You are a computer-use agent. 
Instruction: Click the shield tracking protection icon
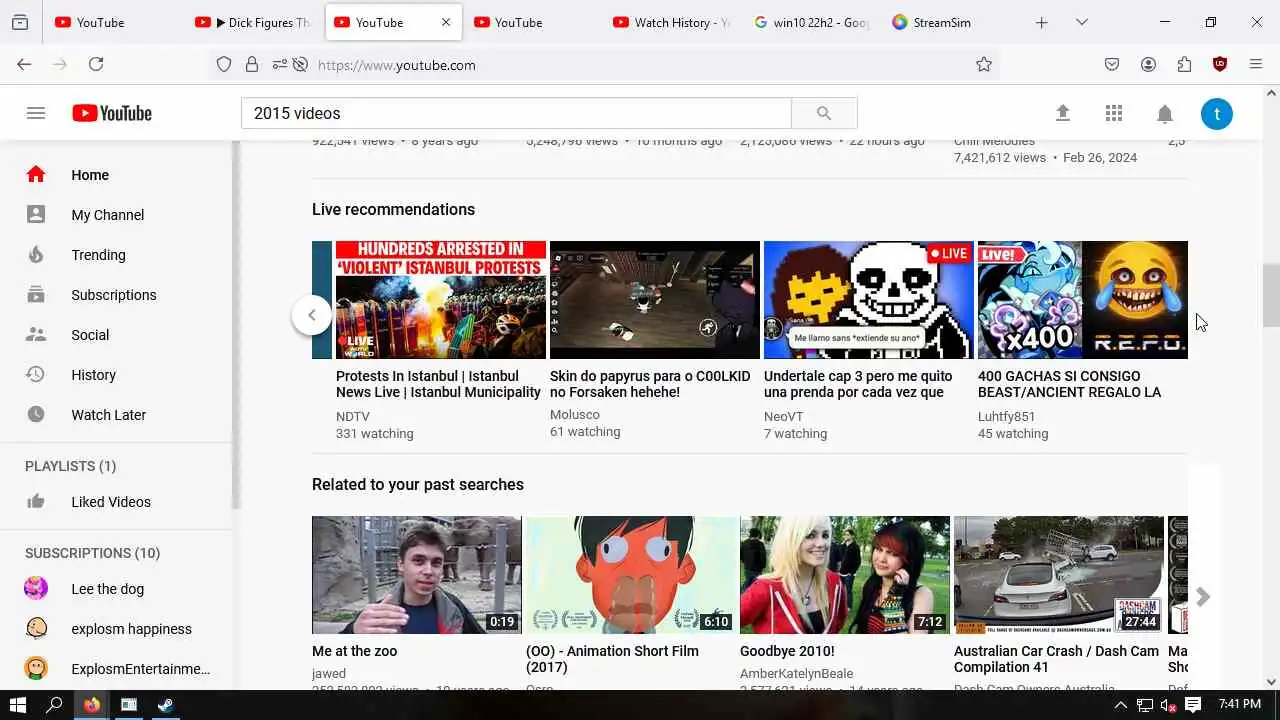(224, 64)
